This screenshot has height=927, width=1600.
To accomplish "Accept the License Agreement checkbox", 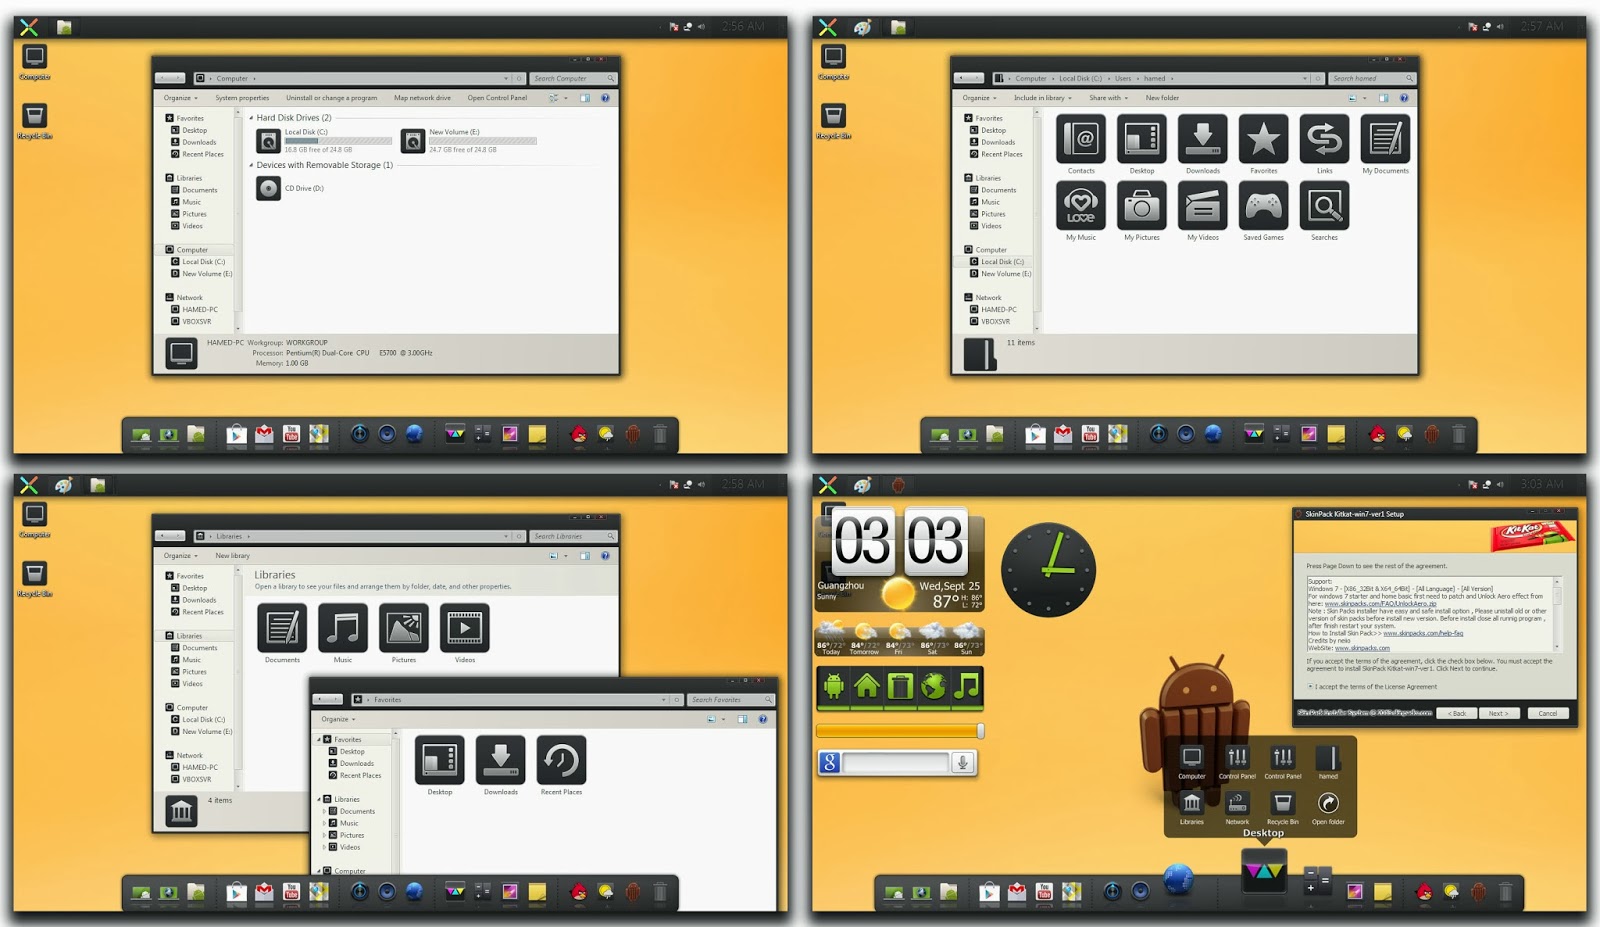I will (1311, 687).
